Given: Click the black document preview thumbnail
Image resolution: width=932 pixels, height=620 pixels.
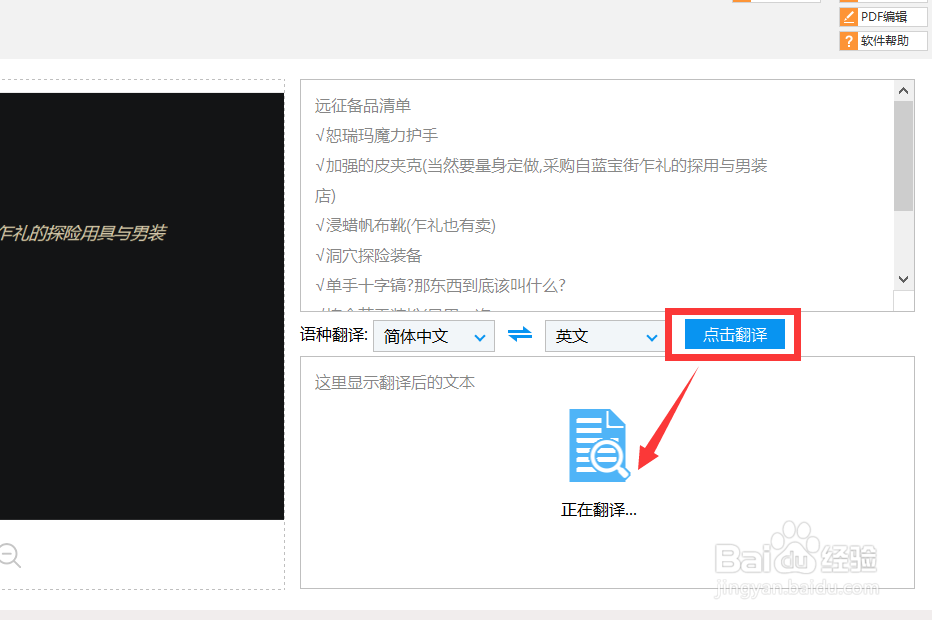Looking at the screenshot, I should click(x=140, y=300).
